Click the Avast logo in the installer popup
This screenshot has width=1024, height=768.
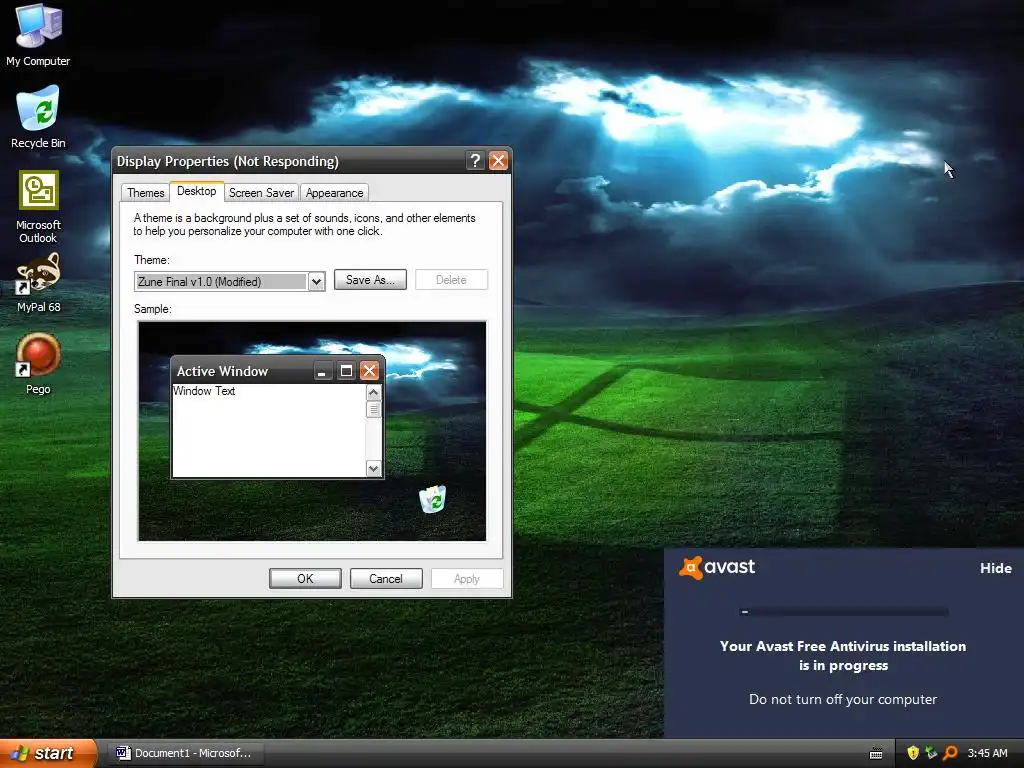[x=717, y=567]
